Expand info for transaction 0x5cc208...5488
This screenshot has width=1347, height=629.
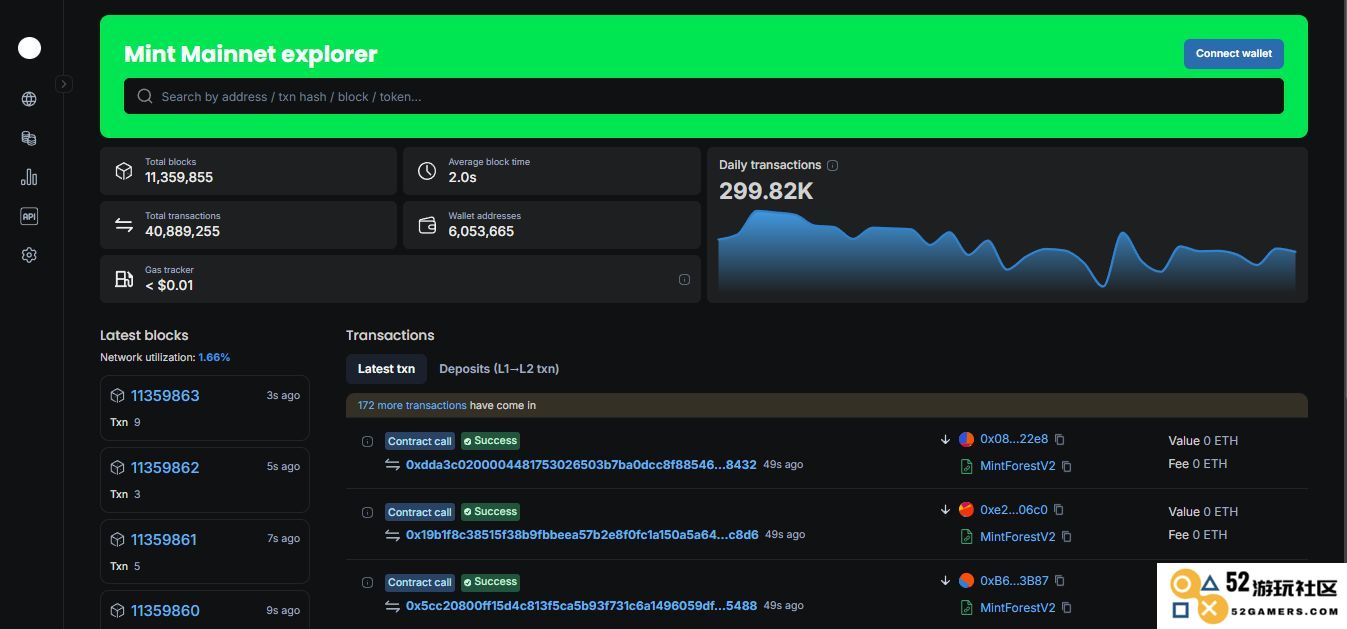coord(367,582)
